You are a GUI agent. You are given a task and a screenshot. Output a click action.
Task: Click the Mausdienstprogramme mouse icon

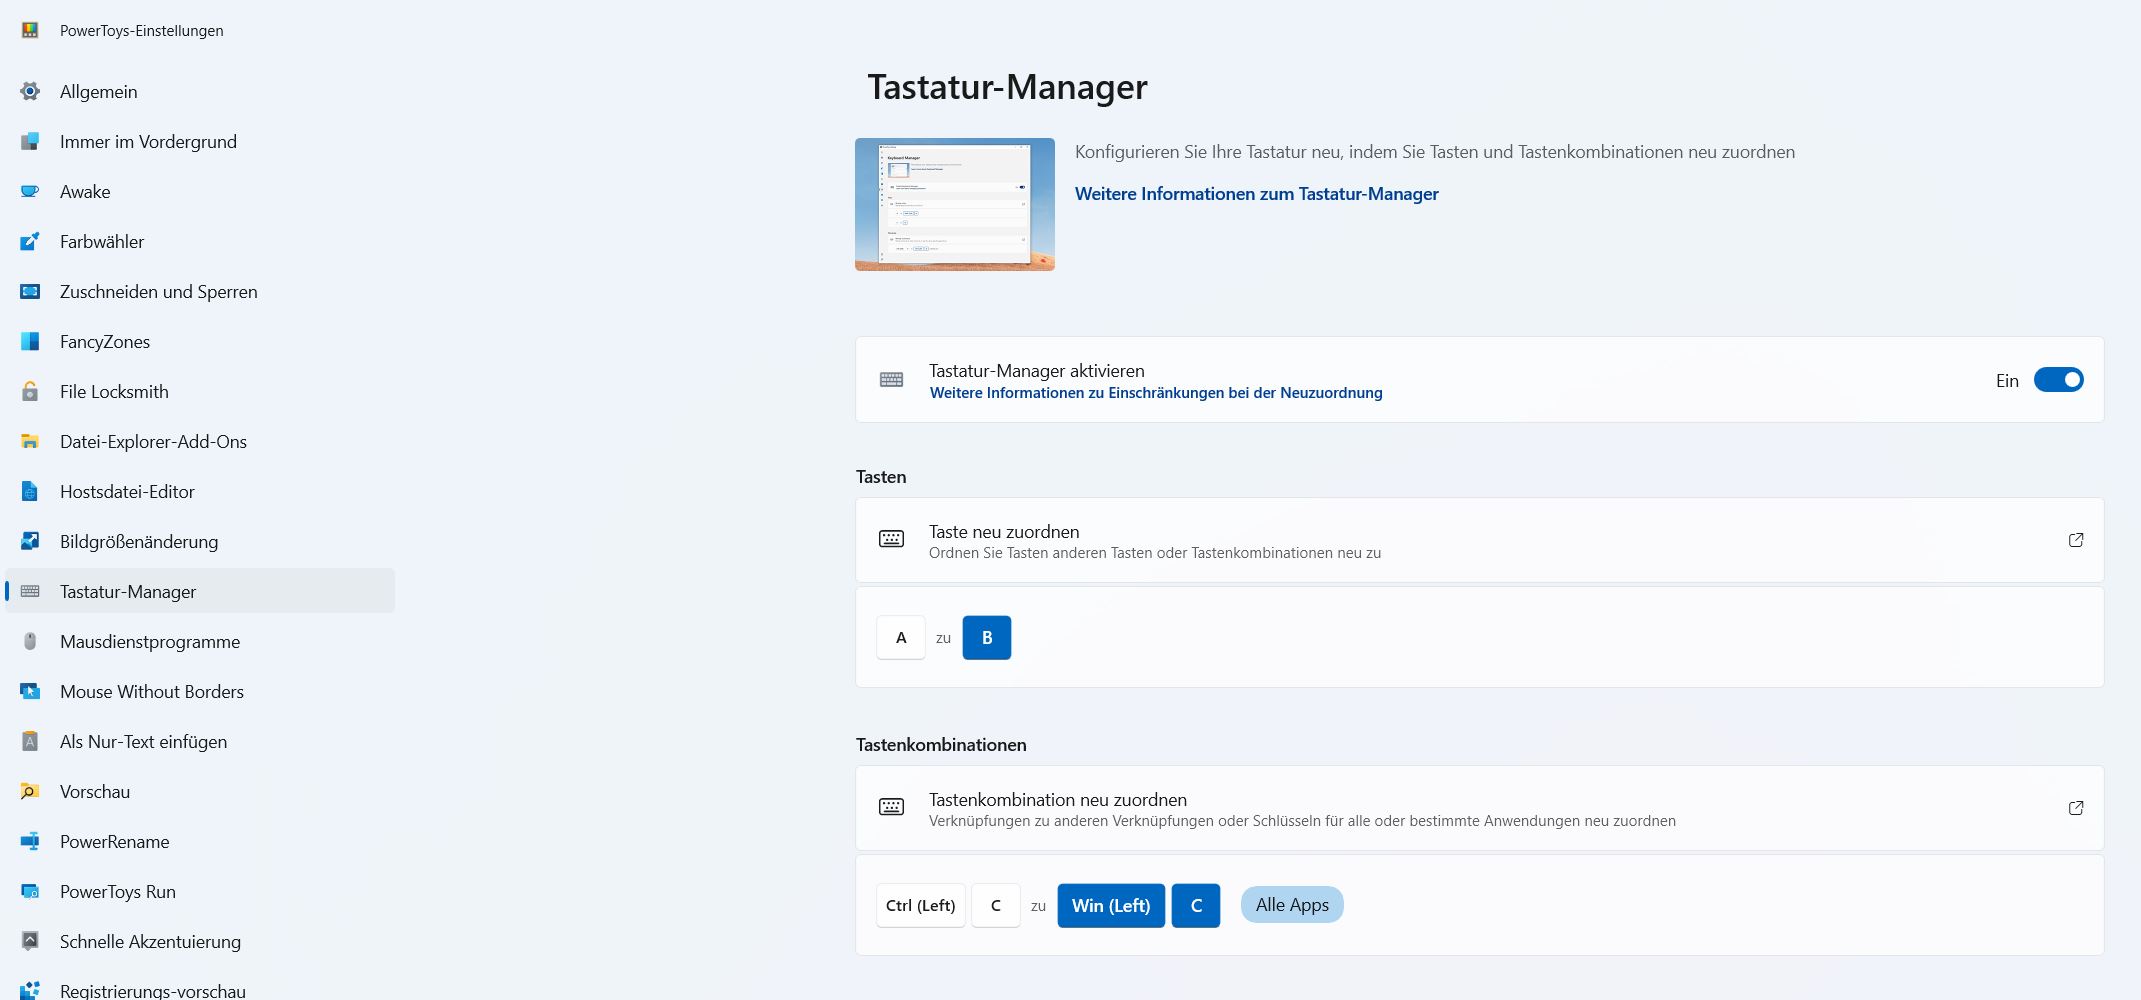click(x=30, y=641)
